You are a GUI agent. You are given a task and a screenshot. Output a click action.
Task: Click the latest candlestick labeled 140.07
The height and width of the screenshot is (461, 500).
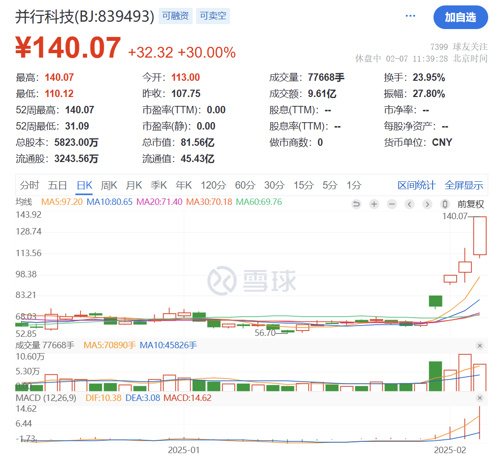coord(480,236)
